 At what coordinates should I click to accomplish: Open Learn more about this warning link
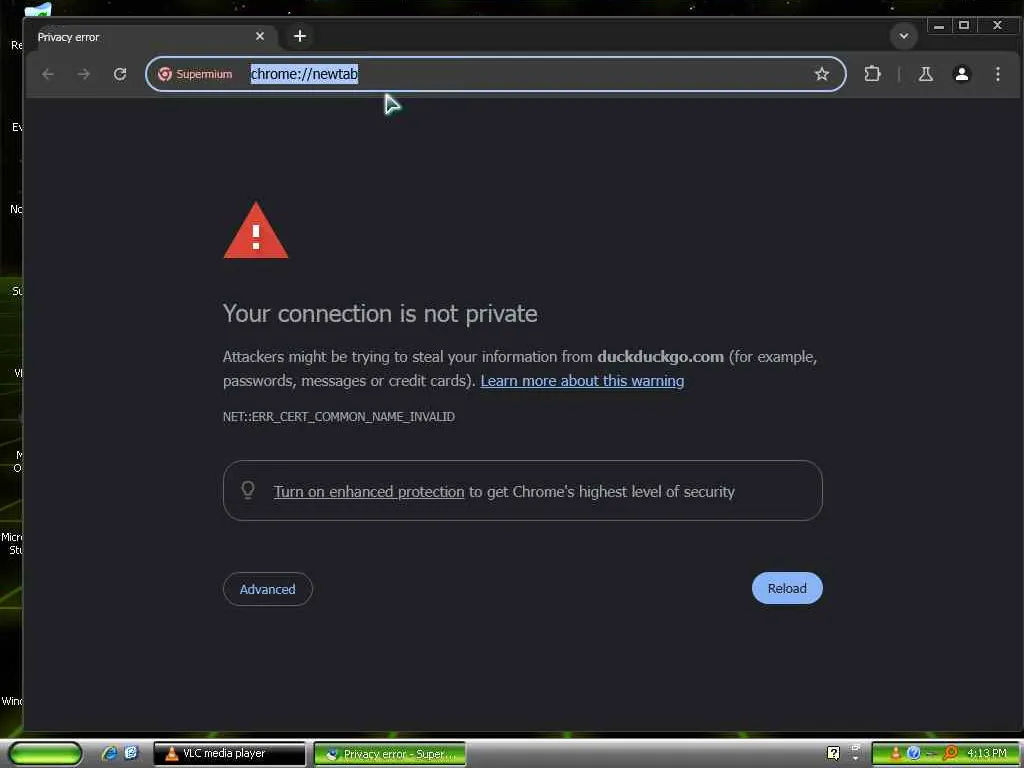tap(582, 381)
